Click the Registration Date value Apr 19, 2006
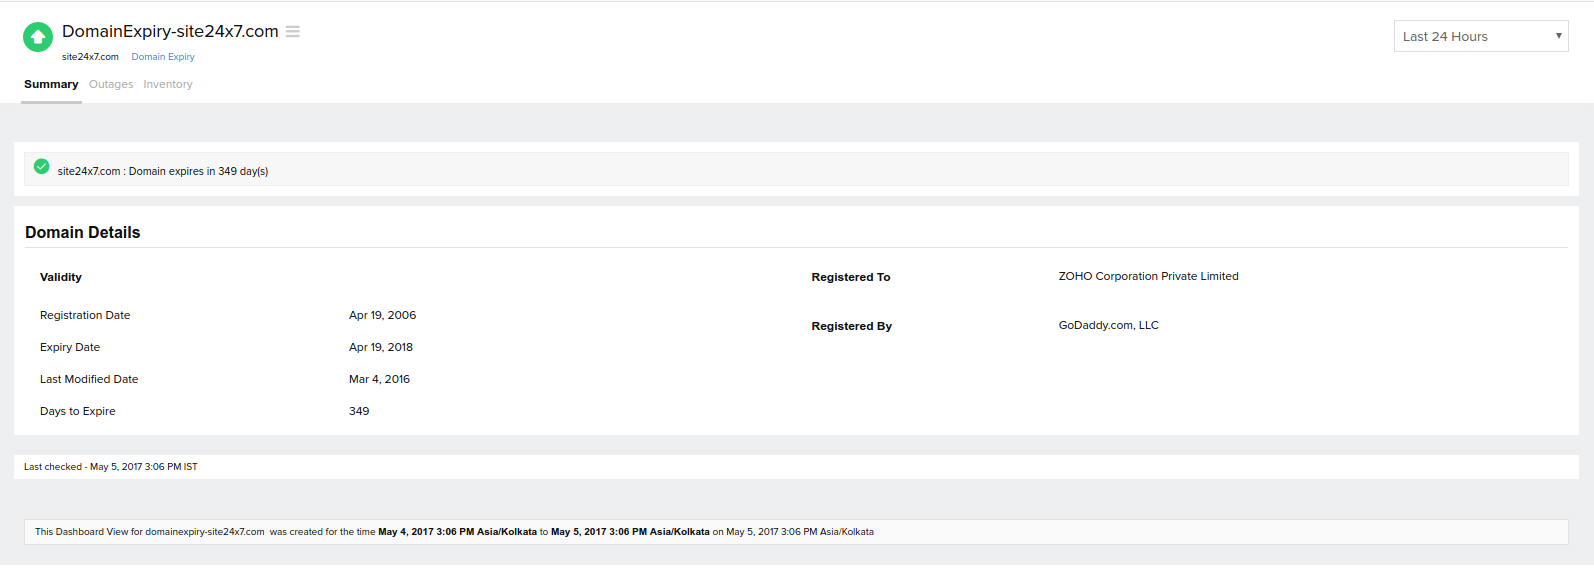This screenshot has height=569, width=1594. coord(382,315)
